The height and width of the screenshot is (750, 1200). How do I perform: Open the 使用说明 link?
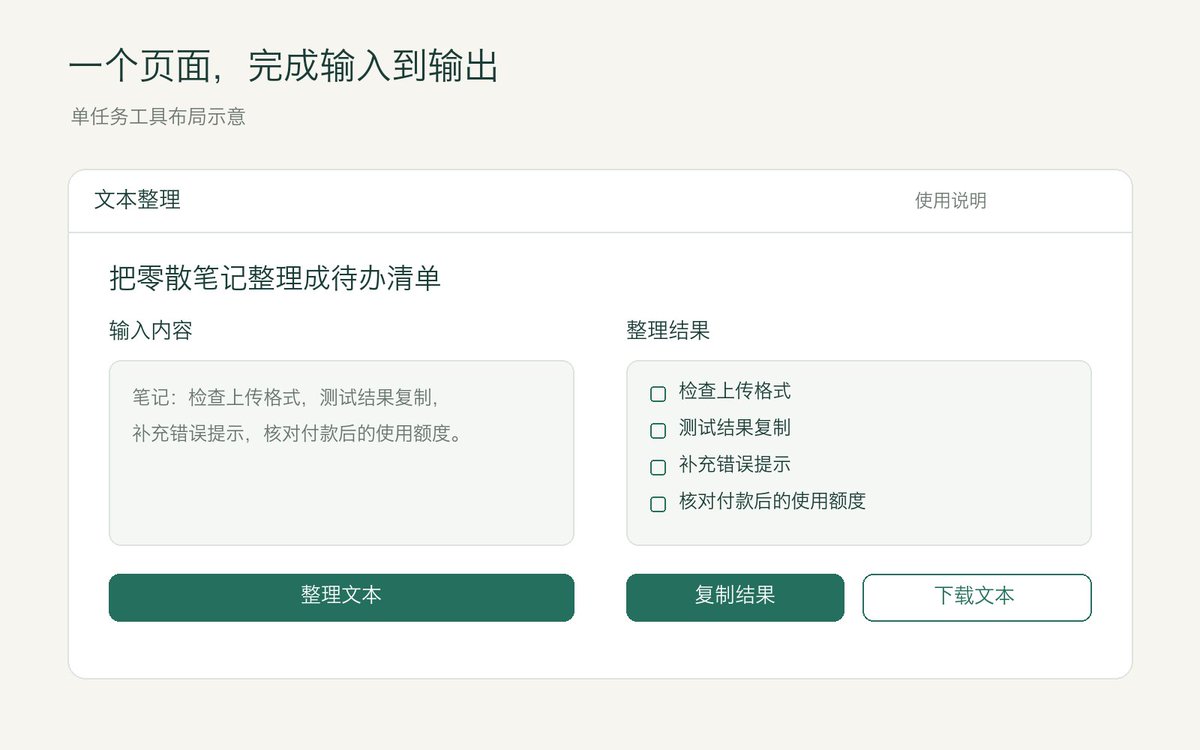(951, 201)
